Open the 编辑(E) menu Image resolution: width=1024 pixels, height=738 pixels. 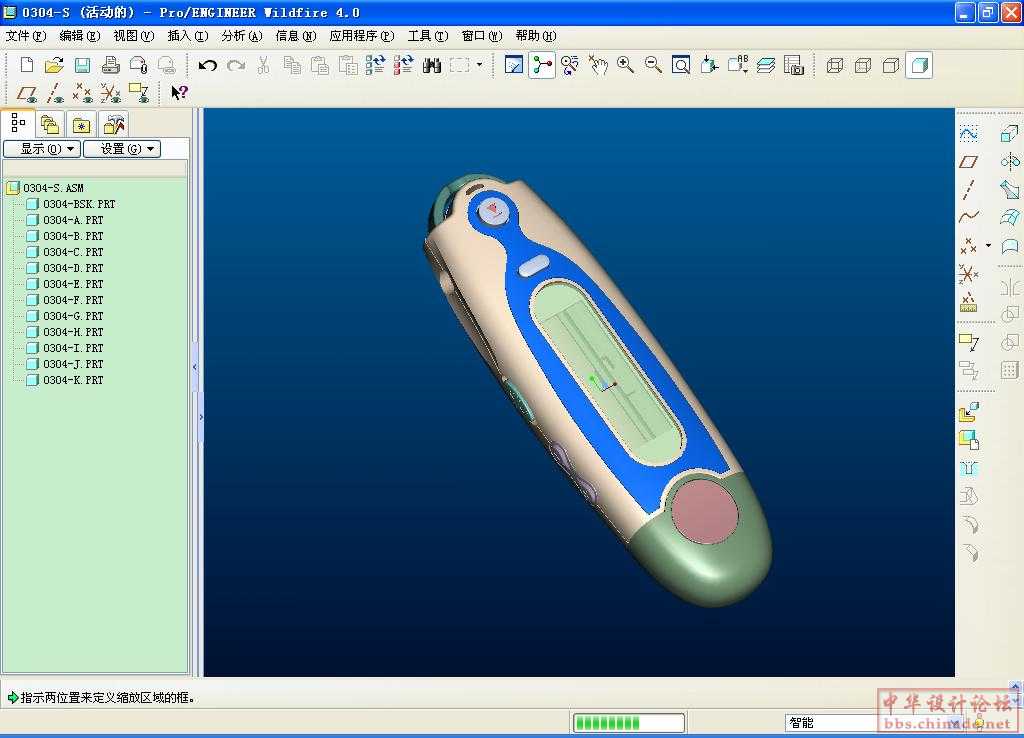click(x=80, y=36)
